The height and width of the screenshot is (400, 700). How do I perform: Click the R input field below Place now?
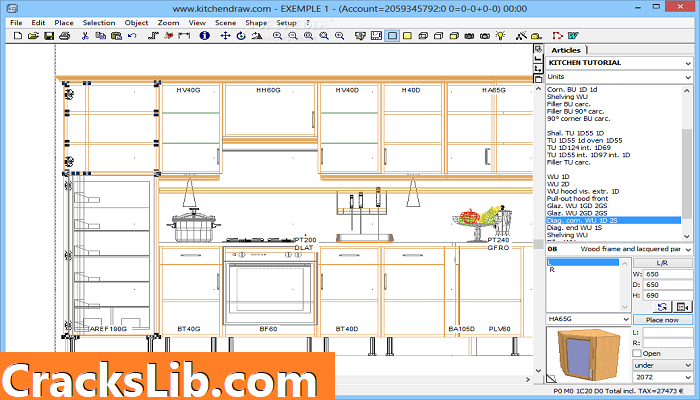(x=668, y=343)
